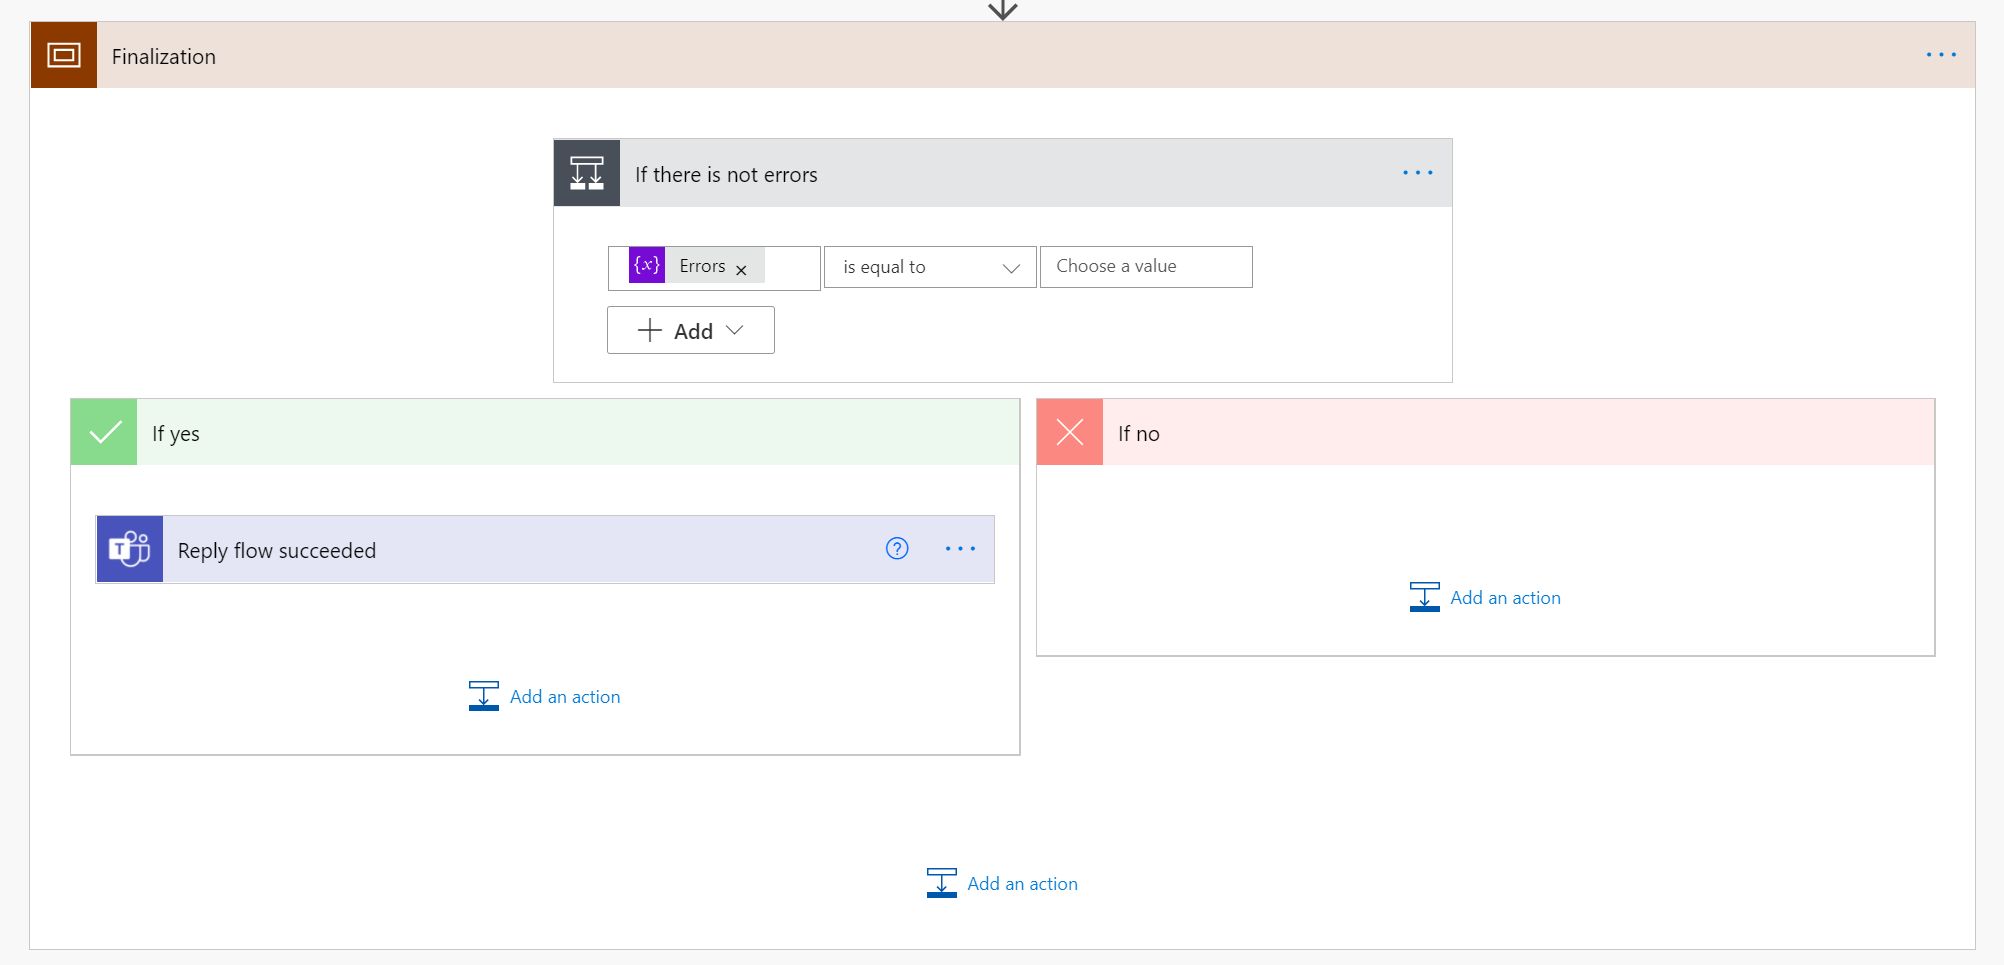Click the condition control icon

[x=587, y=173]
